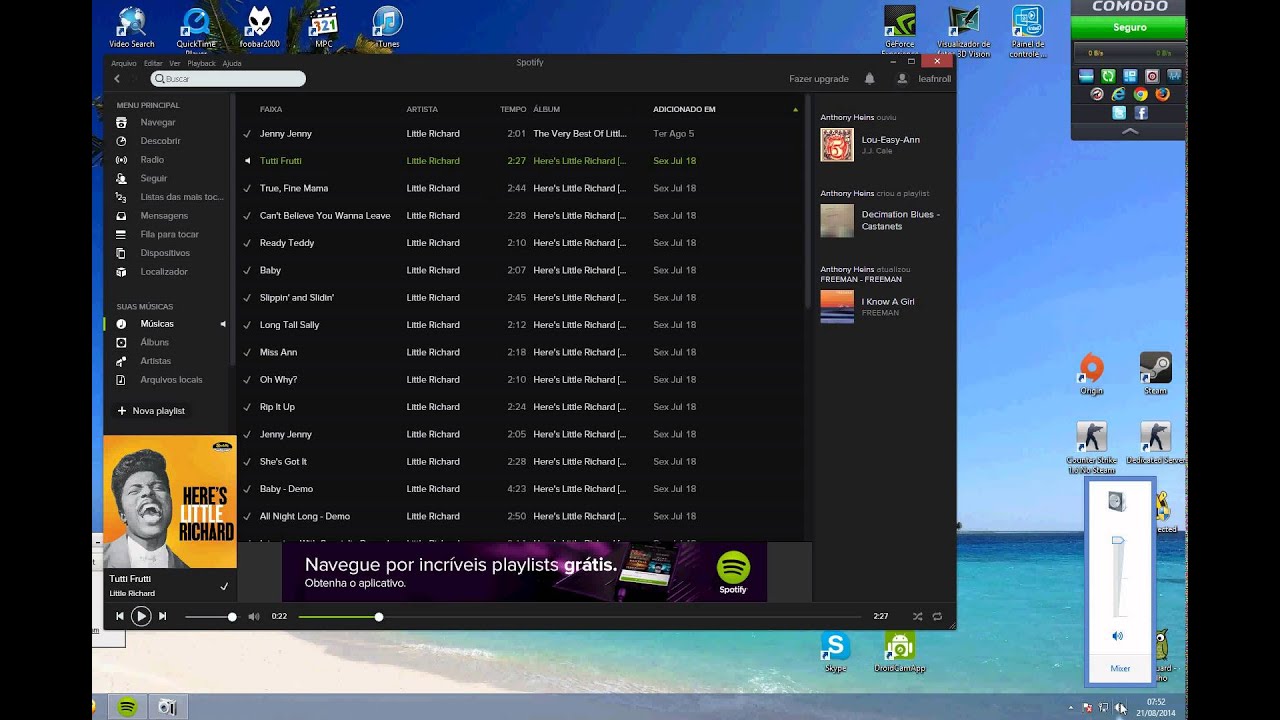The image size is (1280, 720).
Task: Toggle shuffle in Spotify player bar
Action: pyautogui.click(x=917, y=616)
